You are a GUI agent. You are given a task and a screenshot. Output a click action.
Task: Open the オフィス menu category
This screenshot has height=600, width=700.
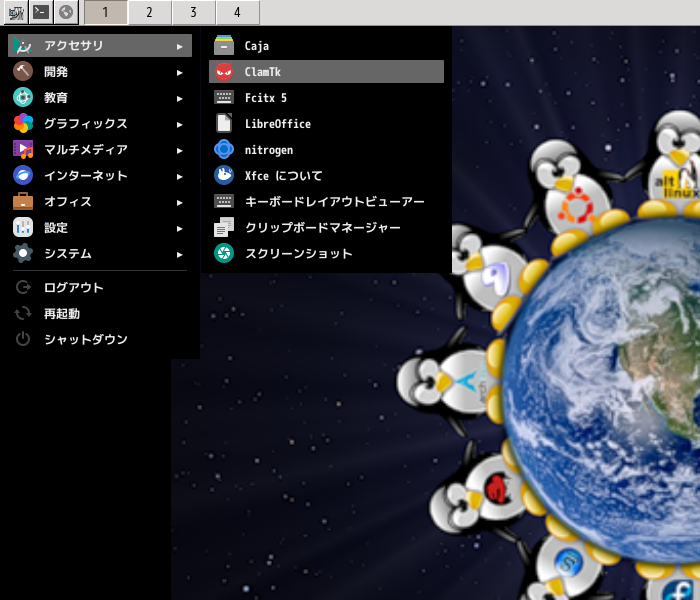pyautogui.click(x=100, y=201)
